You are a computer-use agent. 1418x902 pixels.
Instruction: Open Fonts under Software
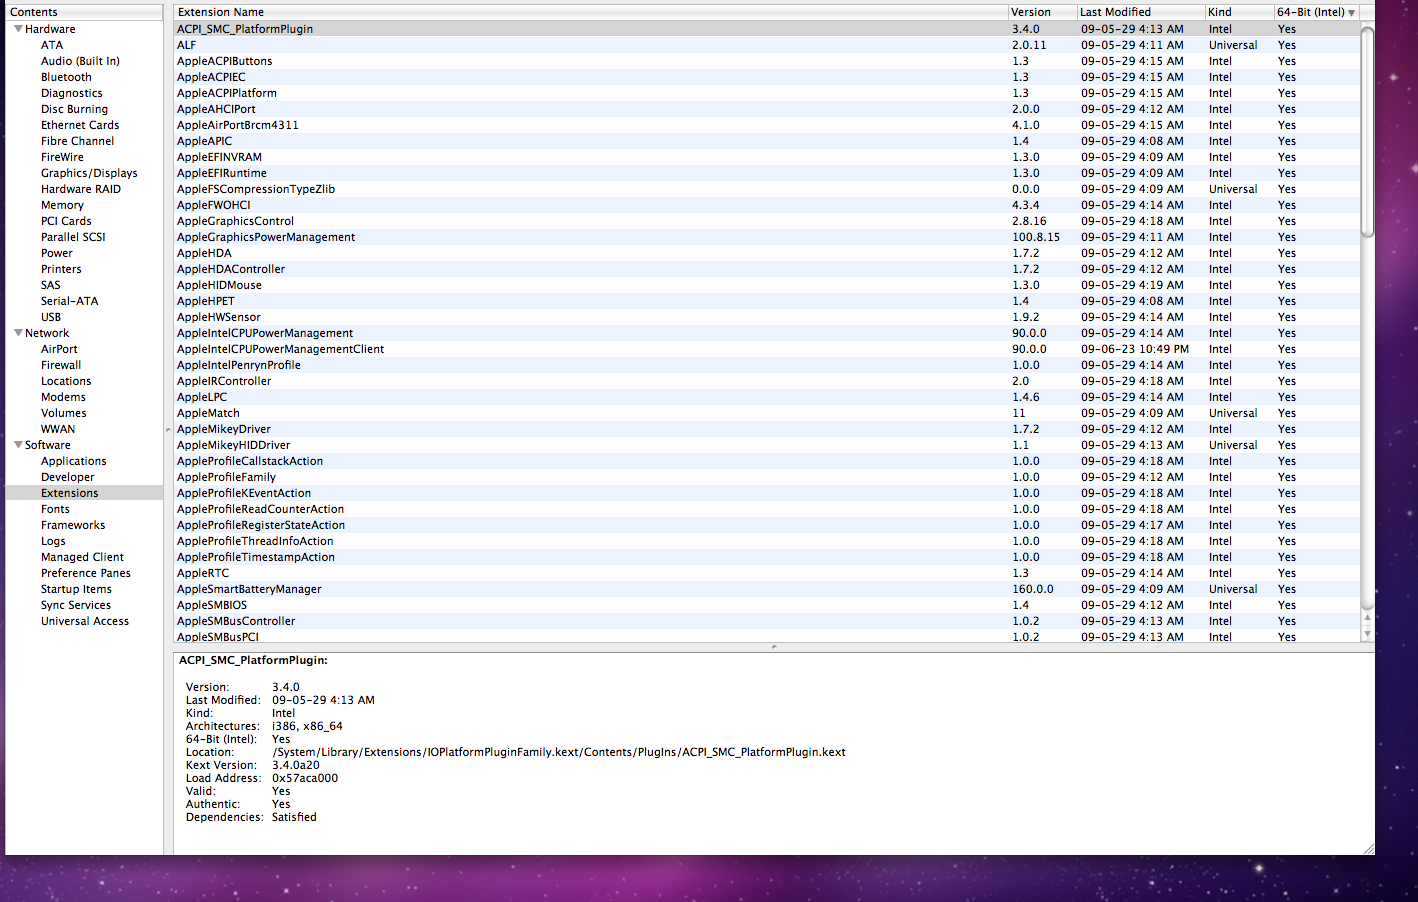(x=55, y=509)
